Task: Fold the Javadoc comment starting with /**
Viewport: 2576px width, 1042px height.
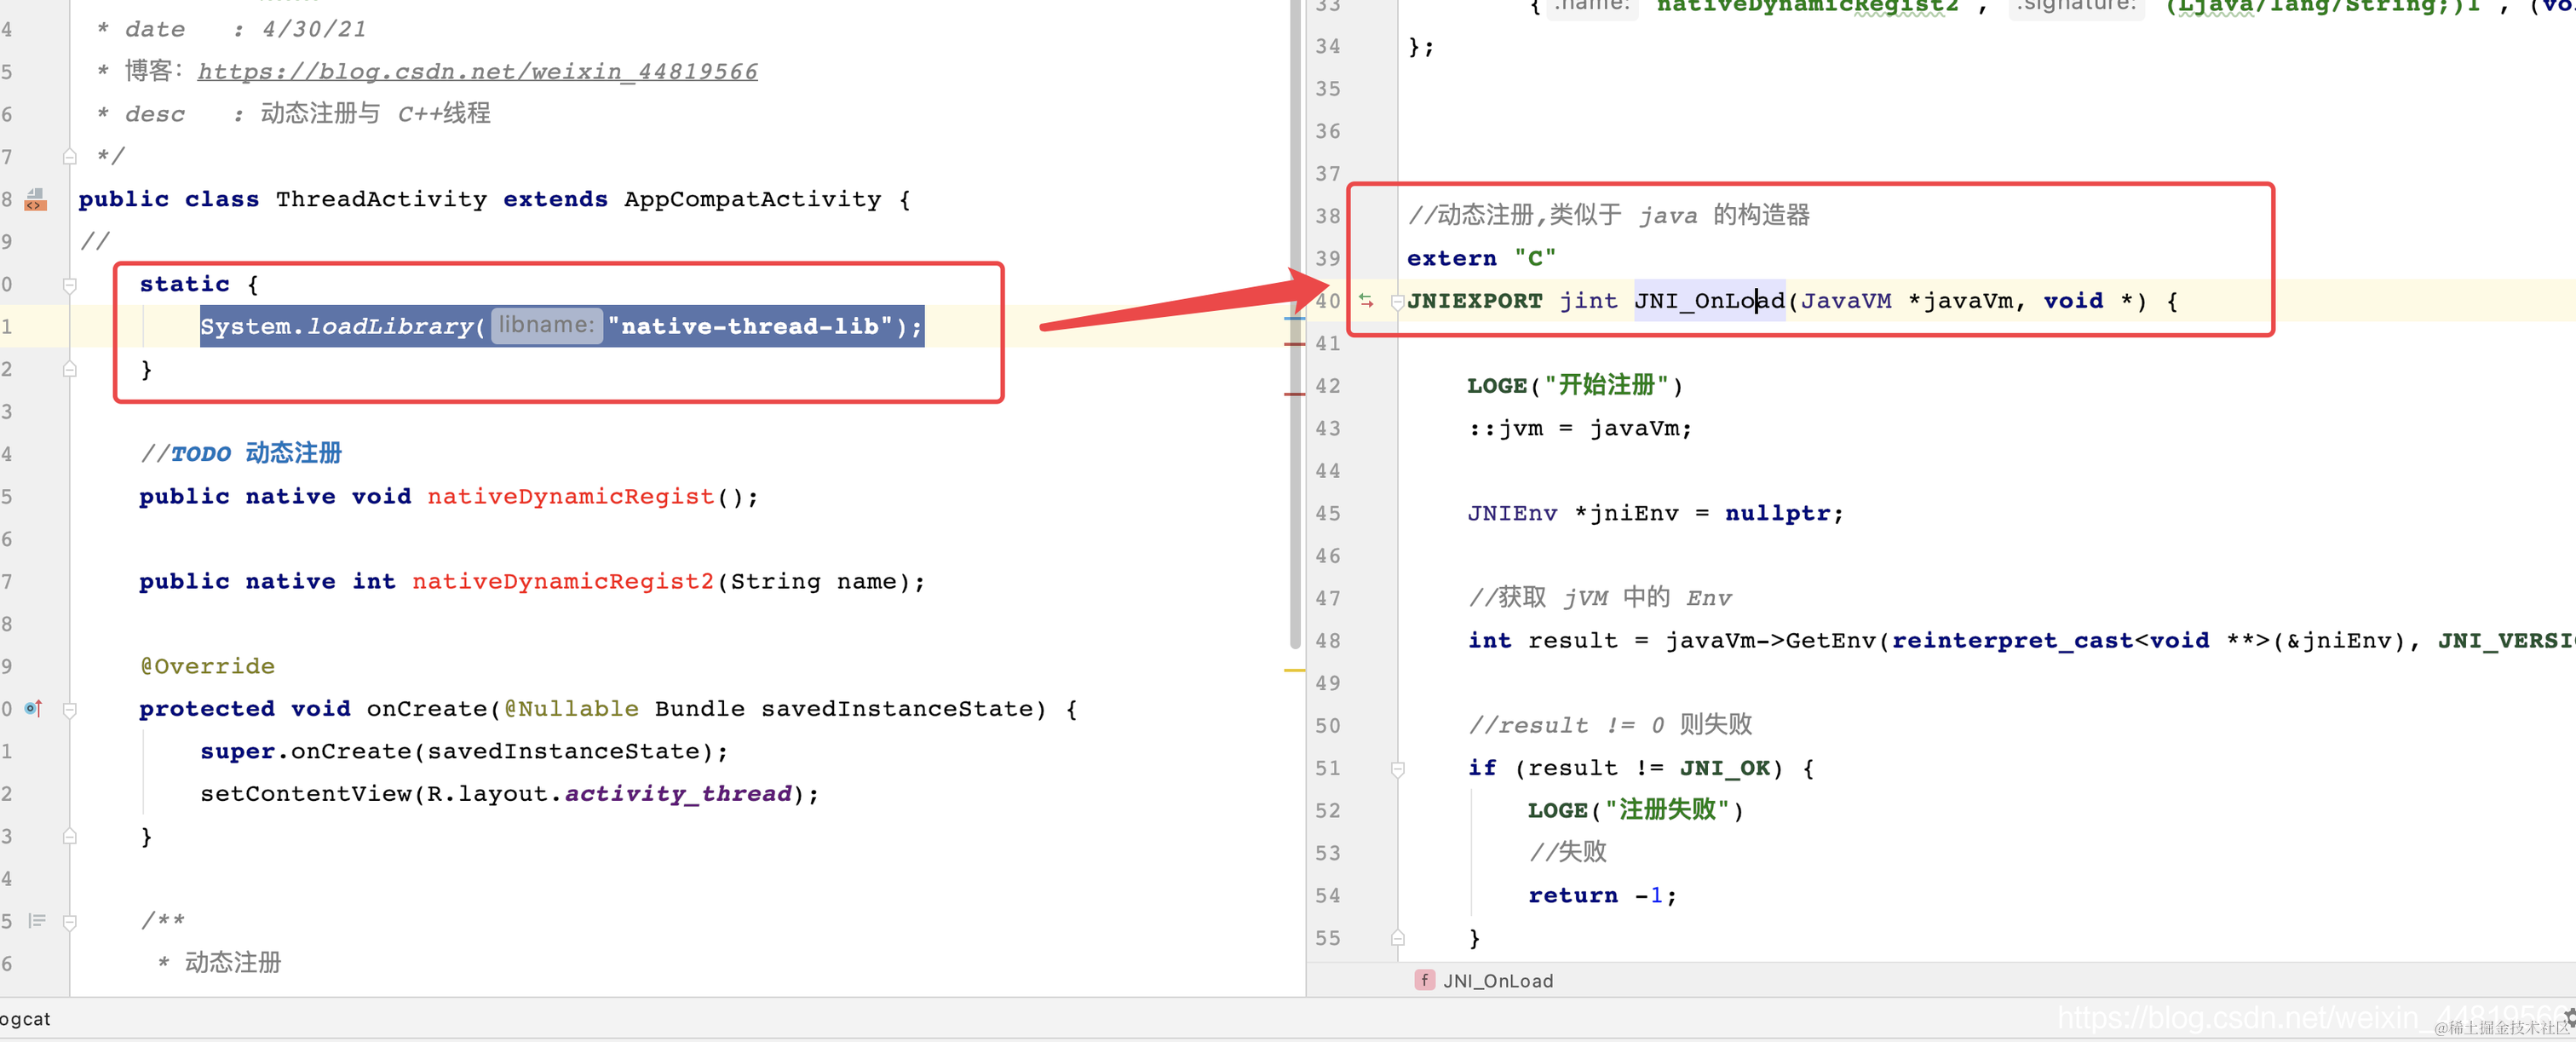Action: [70, 921]
